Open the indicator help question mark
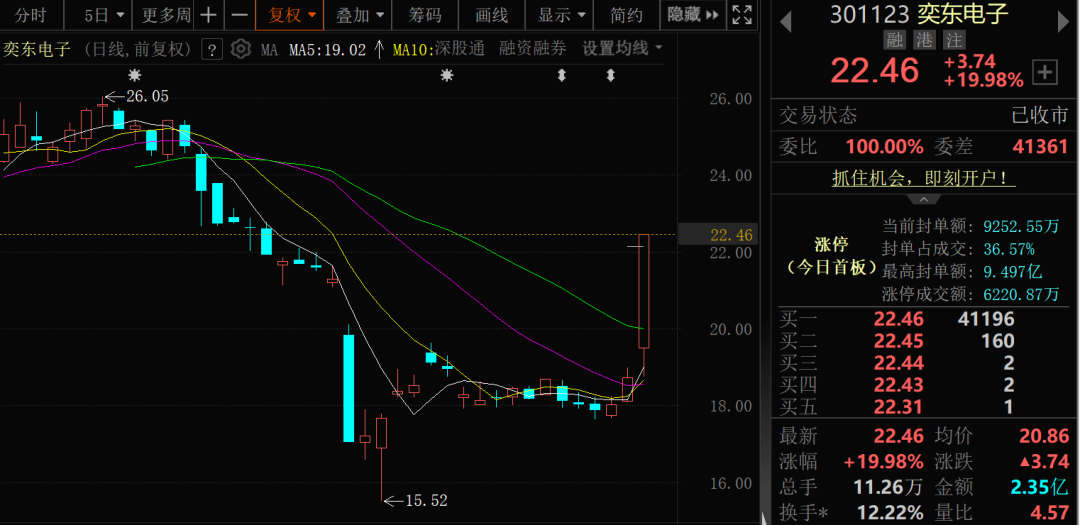 pyautogui.click(x=212, y=49)
